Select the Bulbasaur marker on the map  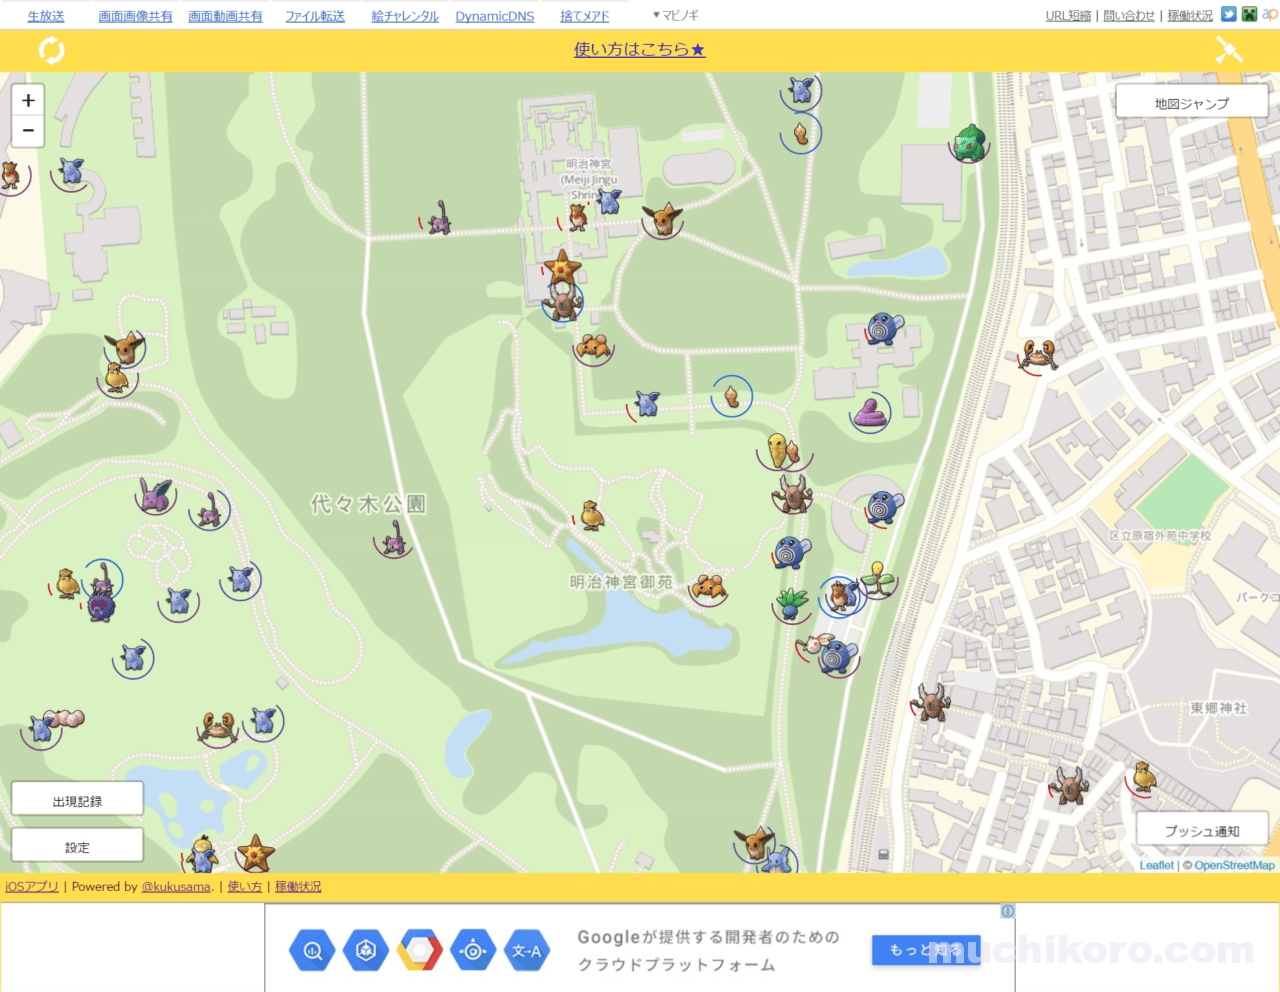[x=969, y=143]
